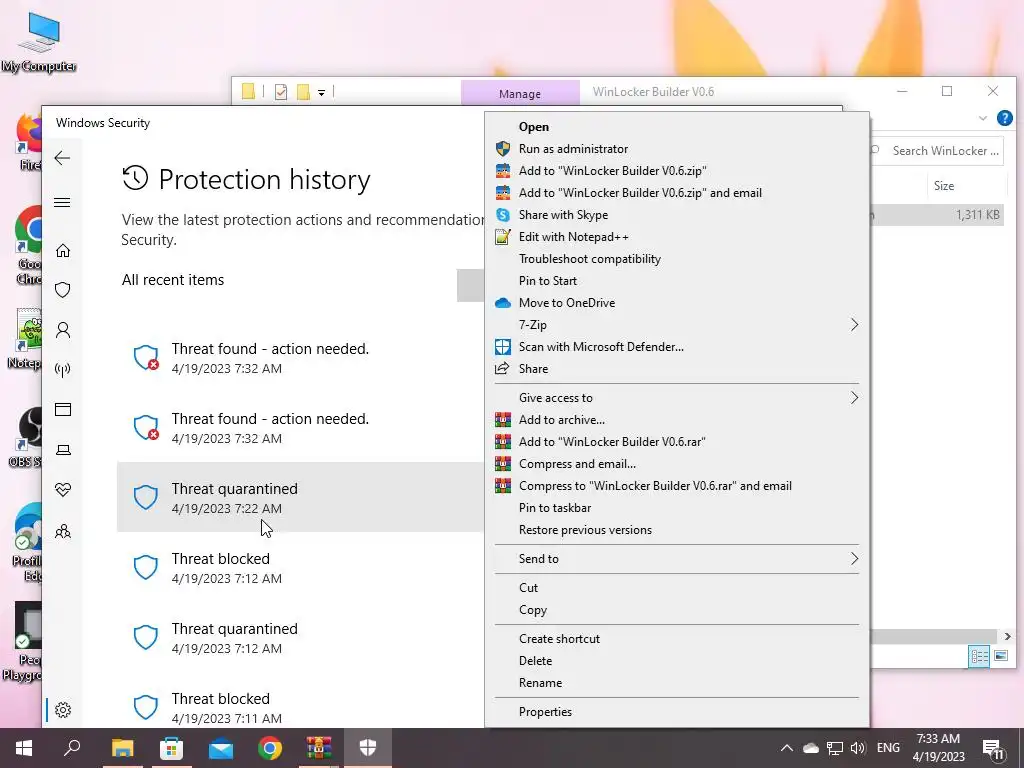Screen dimensions: 1024x768
Task: Click Explorer horizontal scrollbar right arrow
Action: [x=1007, y=637]
